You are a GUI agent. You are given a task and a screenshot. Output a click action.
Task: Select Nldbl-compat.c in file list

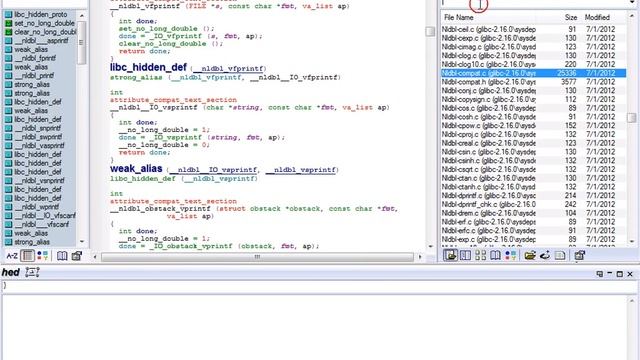(x=533, y=73)
